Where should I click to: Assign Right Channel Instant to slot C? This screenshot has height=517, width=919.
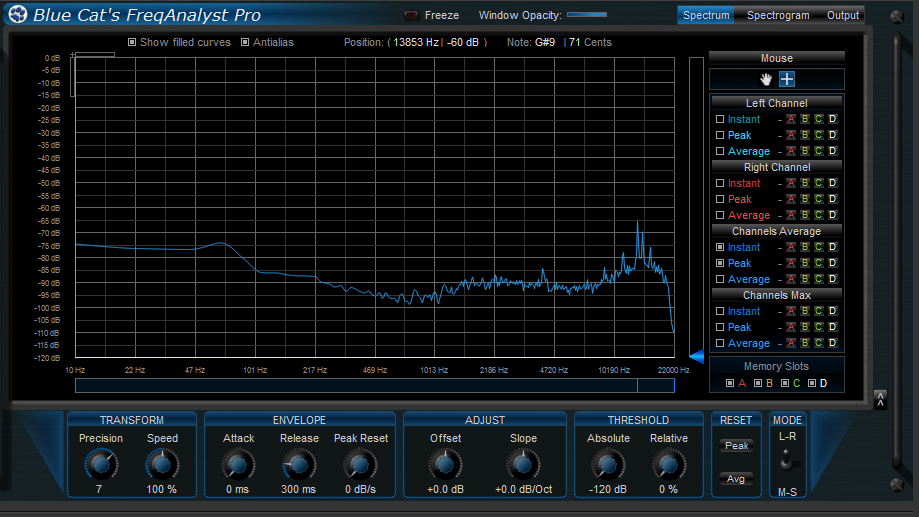pos(819,183)
